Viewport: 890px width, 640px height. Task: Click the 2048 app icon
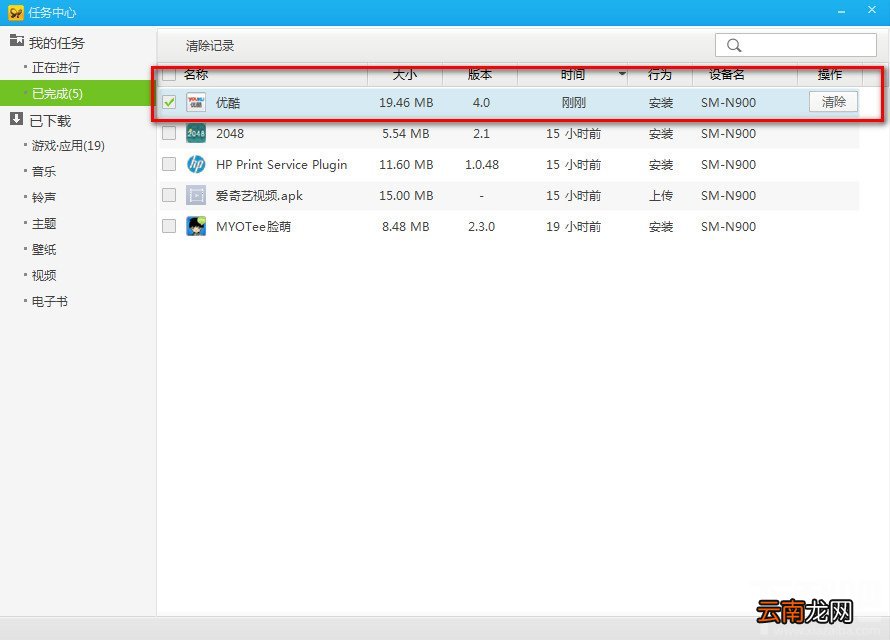196,133
